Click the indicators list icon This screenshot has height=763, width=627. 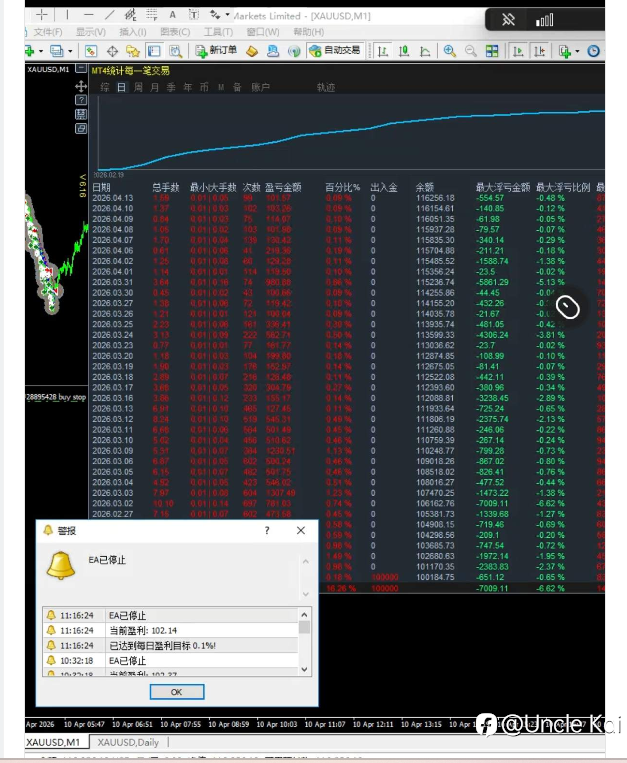click(x=565, y=51)
